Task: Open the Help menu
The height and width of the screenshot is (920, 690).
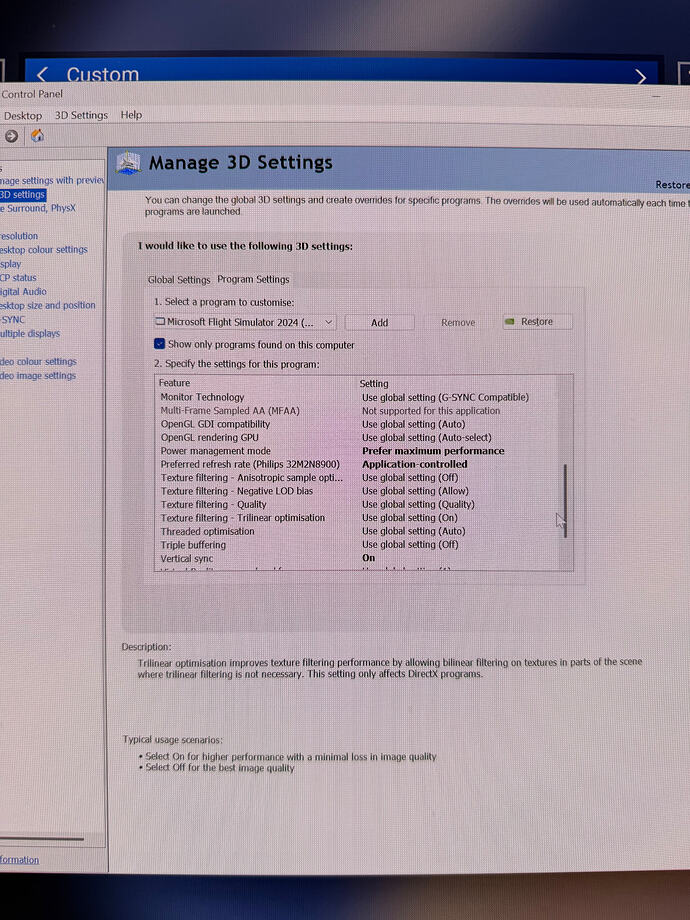Action: [131, 115]
